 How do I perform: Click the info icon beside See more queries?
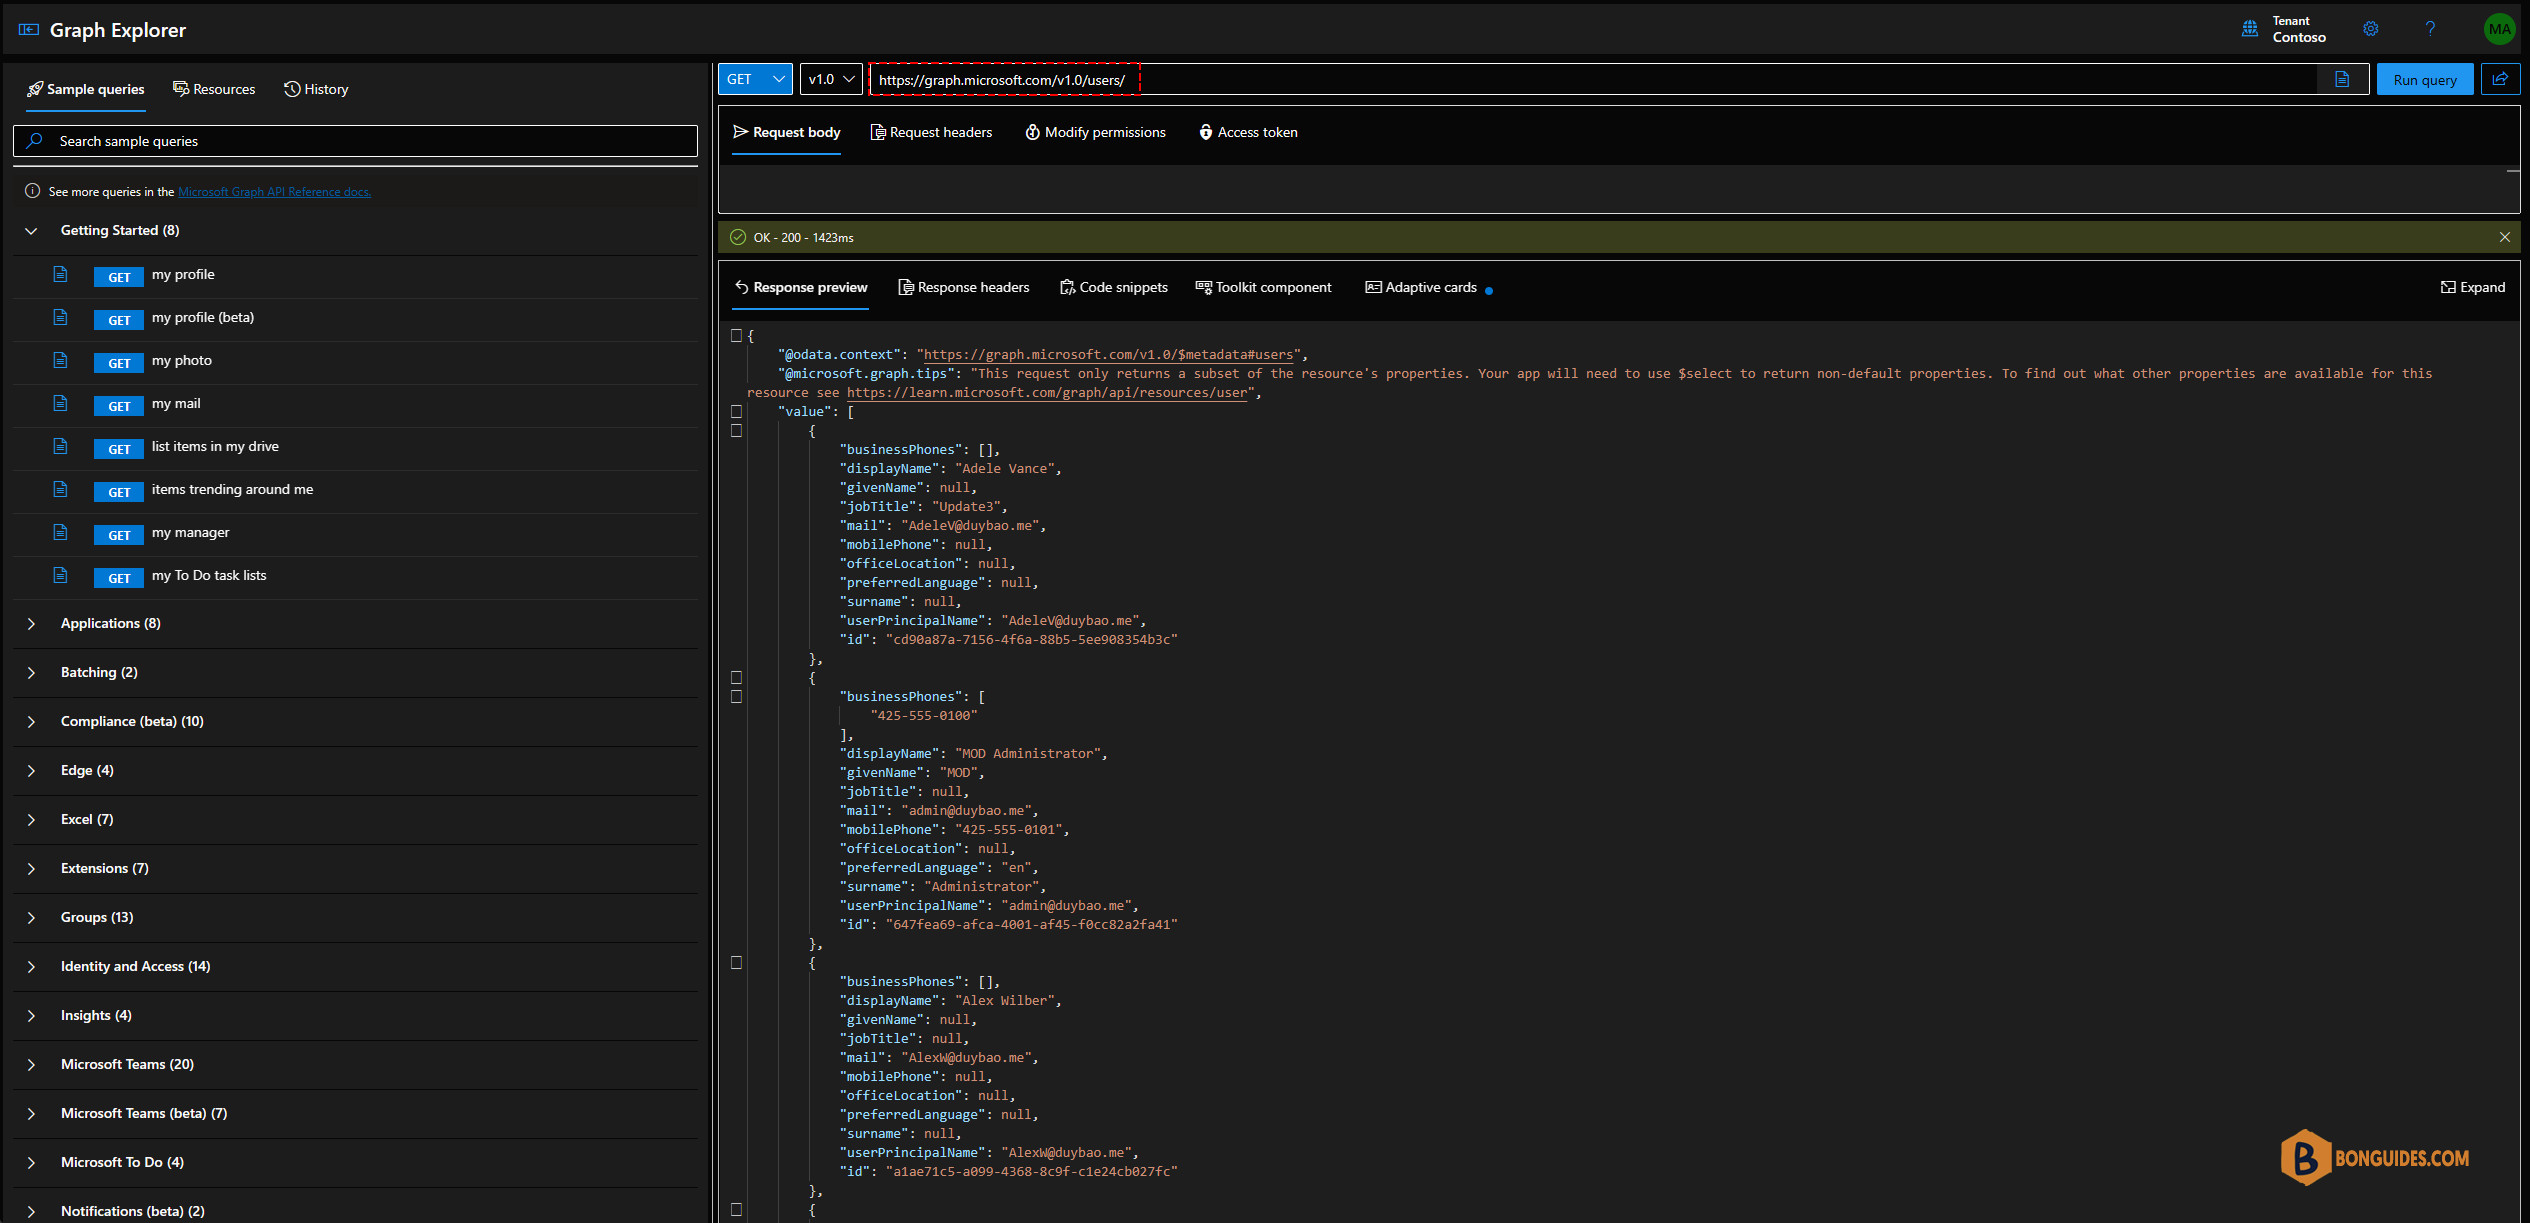pos(32,191)
